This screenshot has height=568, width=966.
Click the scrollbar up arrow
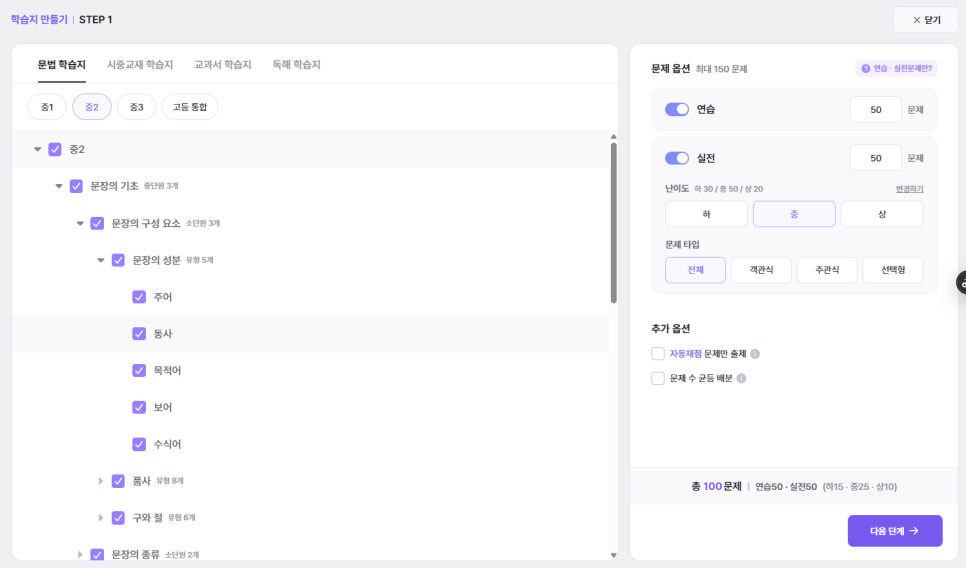(614, 137)
